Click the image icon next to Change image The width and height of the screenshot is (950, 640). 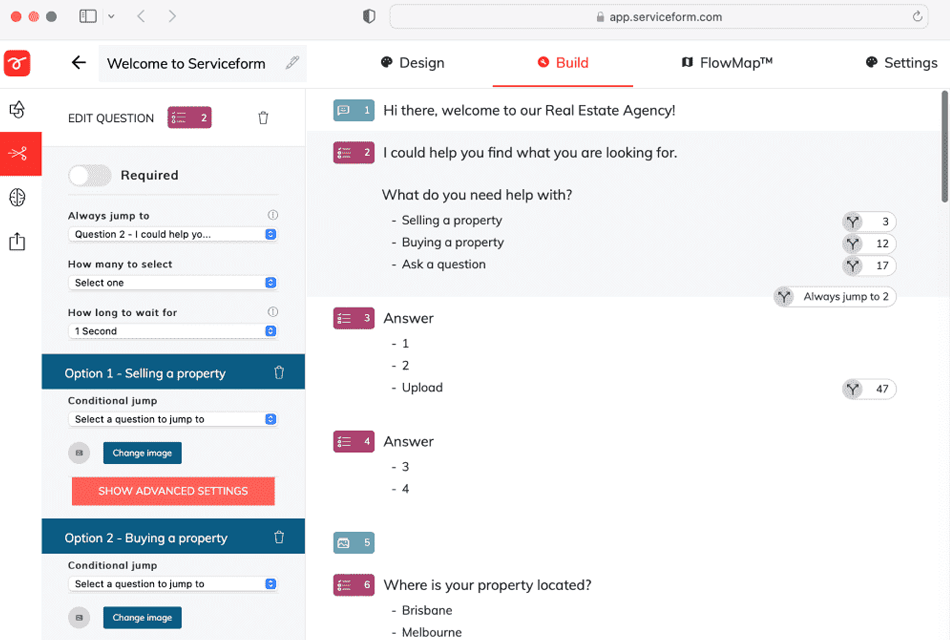coord(79,453)
